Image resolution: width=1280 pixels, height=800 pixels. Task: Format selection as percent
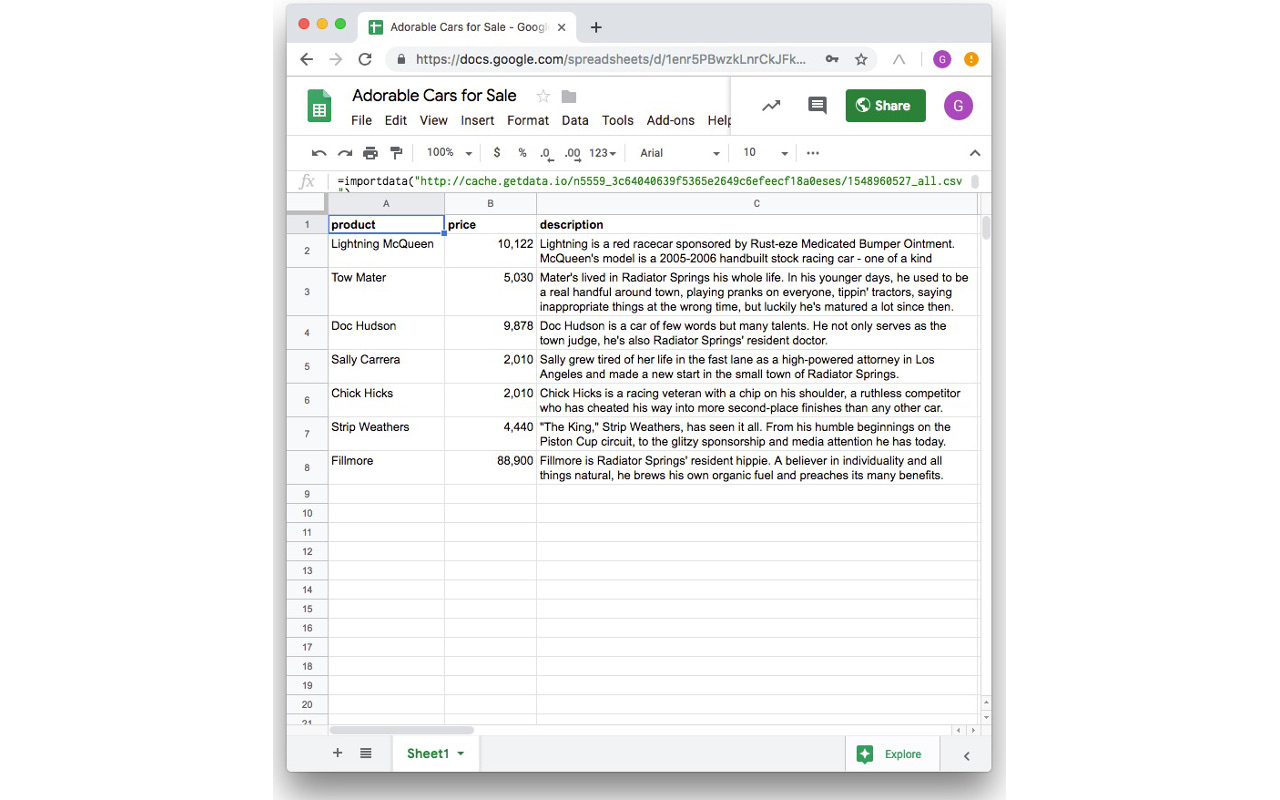[521, 152]
